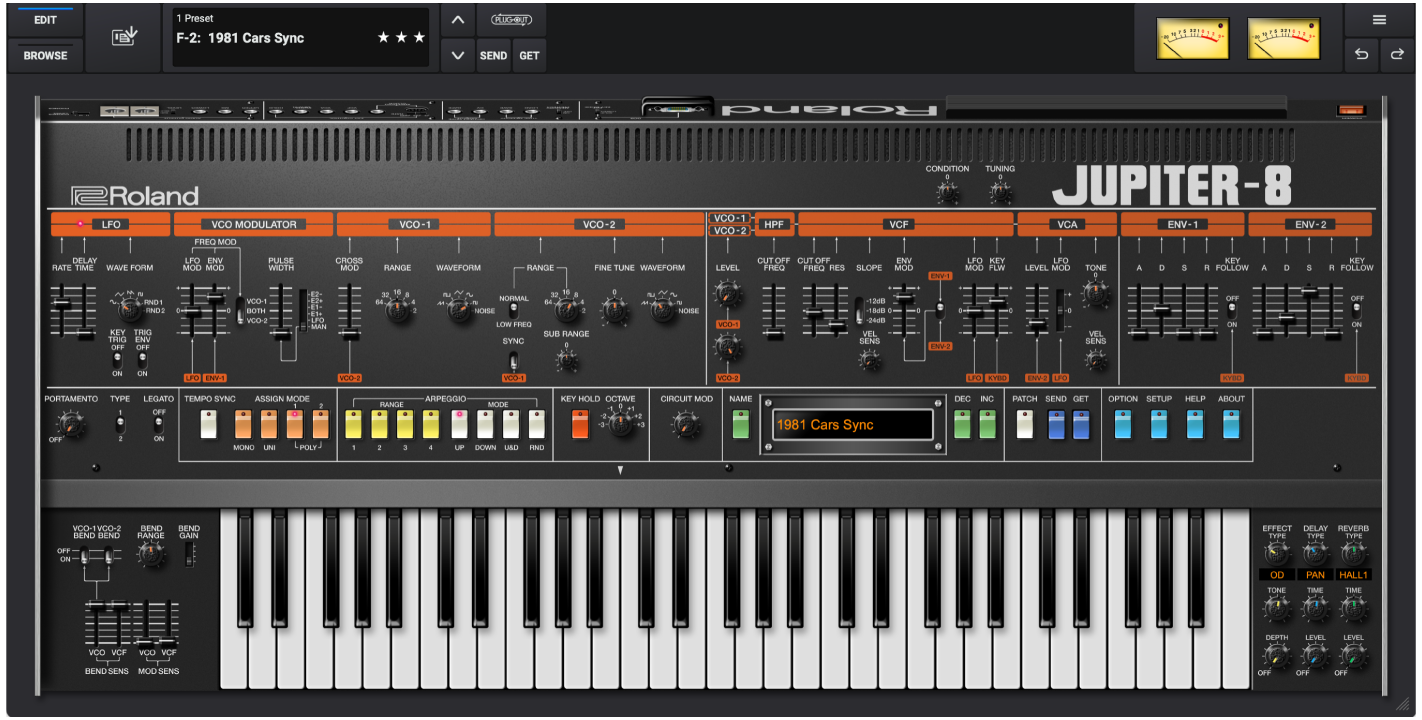Screen dimensions: 1422x720
Task: Switch to the EDIT tab
Action: pos(45,20)
